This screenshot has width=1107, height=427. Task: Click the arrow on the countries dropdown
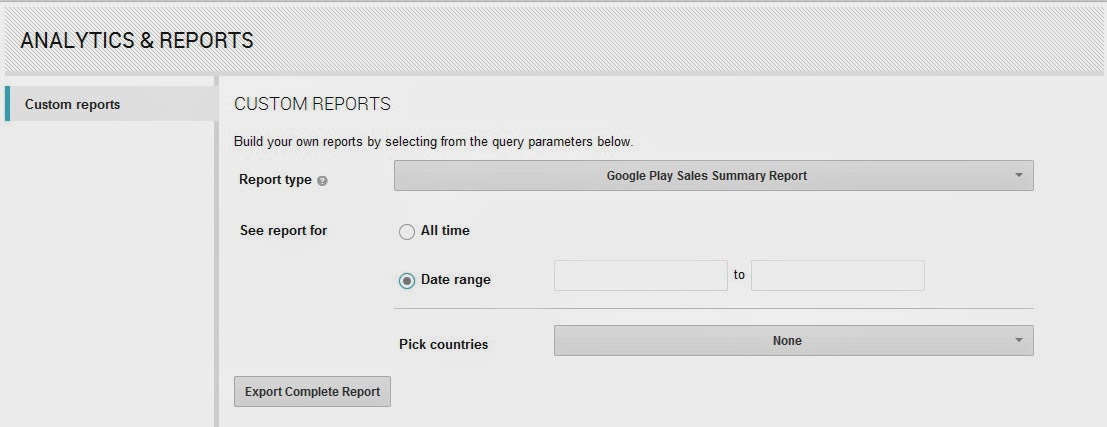[1018, 341]
